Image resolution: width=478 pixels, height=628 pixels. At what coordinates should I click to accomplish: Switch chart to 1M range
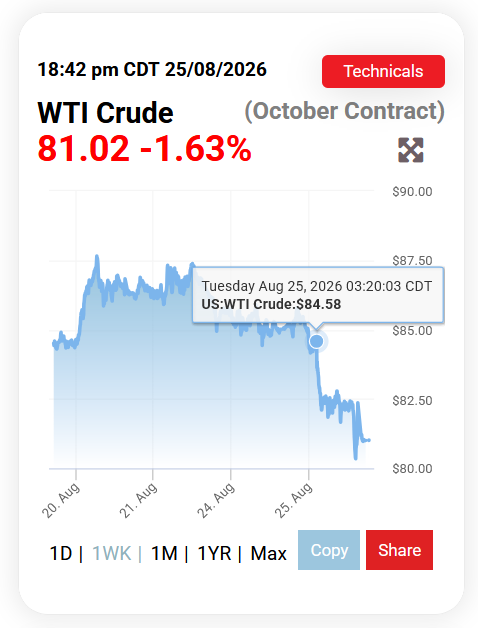click(164, 554)
